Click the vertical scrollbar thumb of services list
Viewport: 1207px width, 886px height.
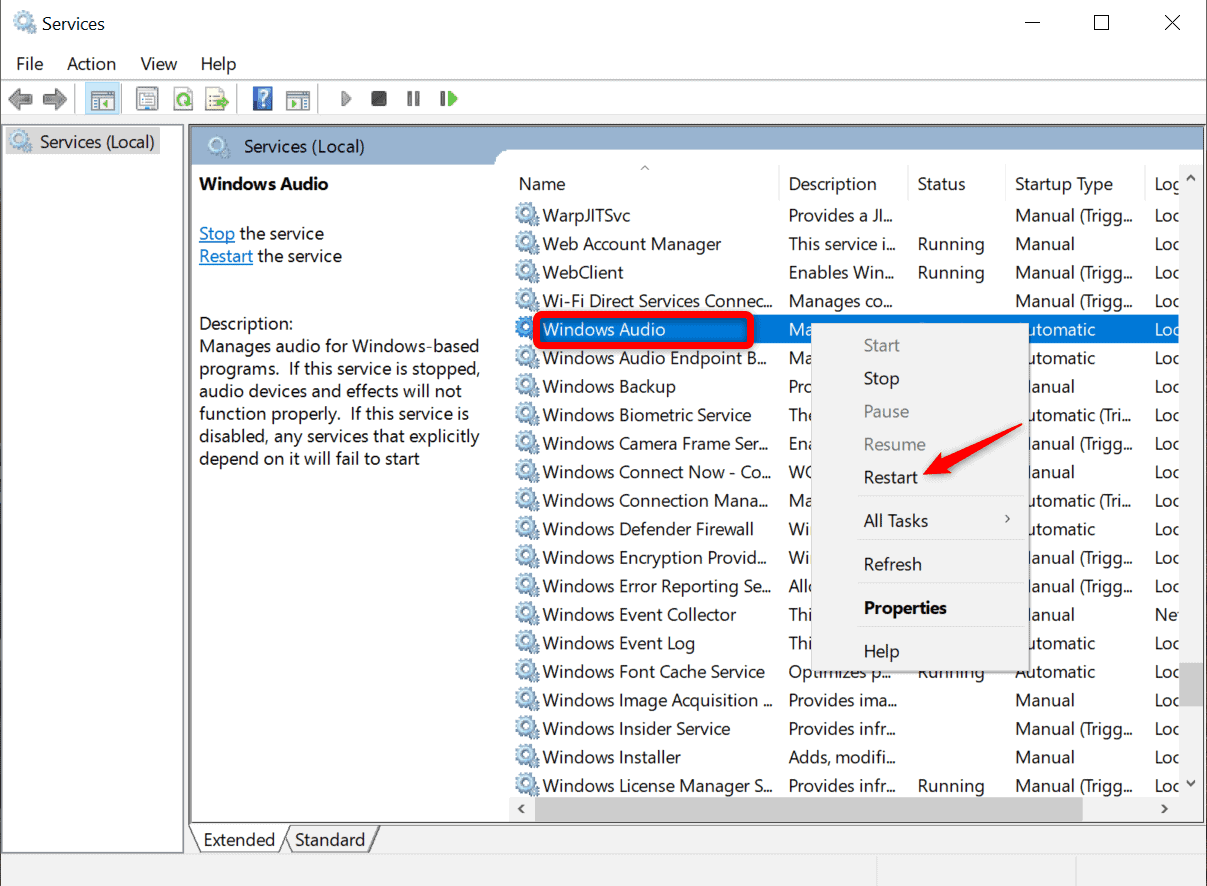coord(1190,684)
